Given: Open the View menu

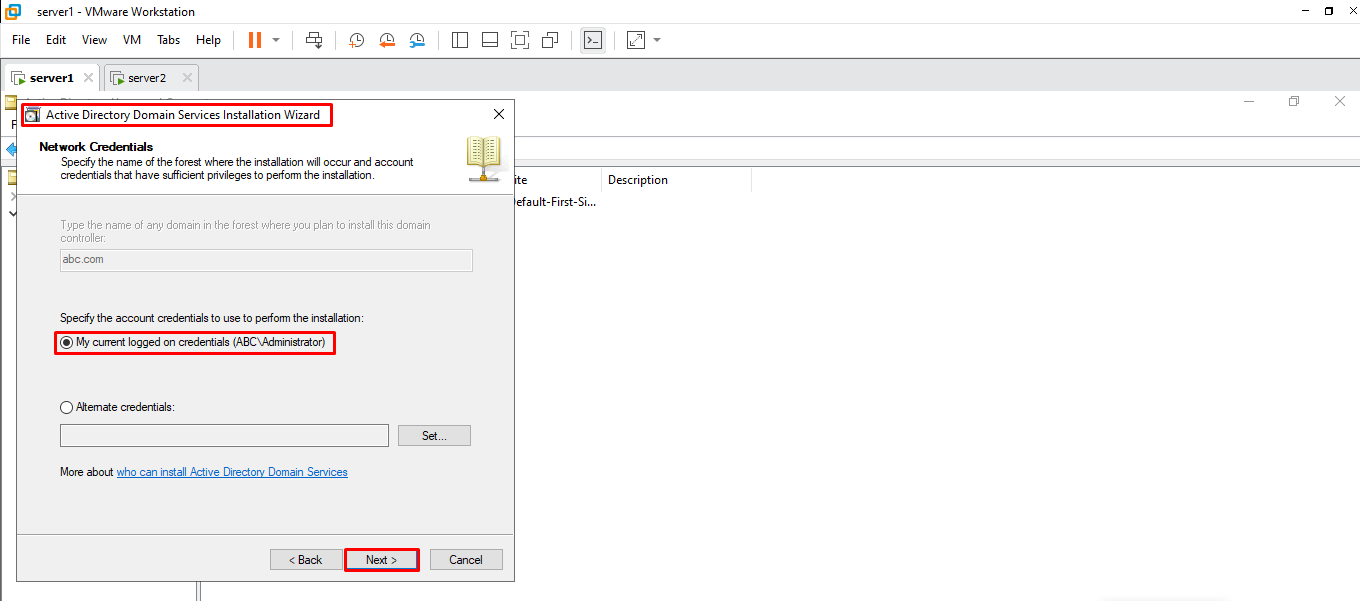Looking at the screenshot, I should [94, 40].
